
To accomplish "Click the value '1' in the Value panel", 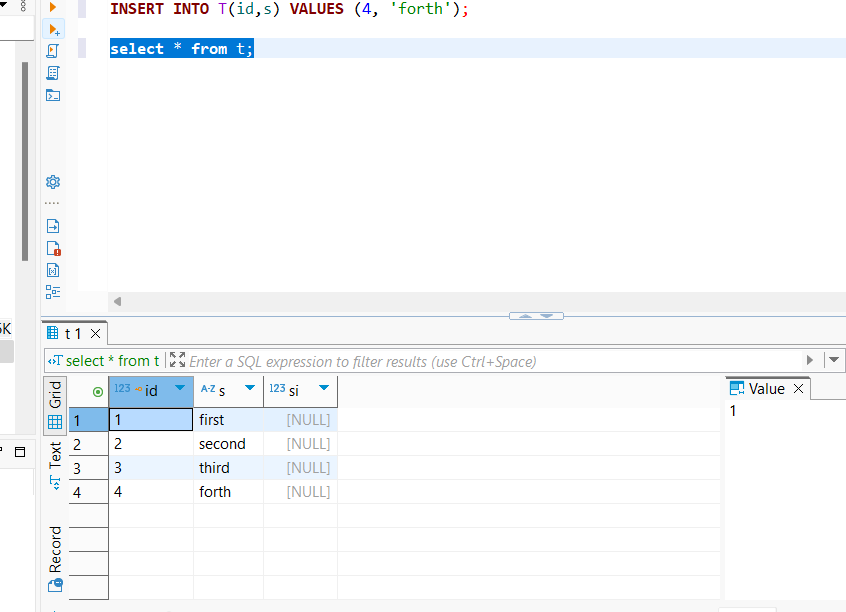I will (x=733, y=411).
